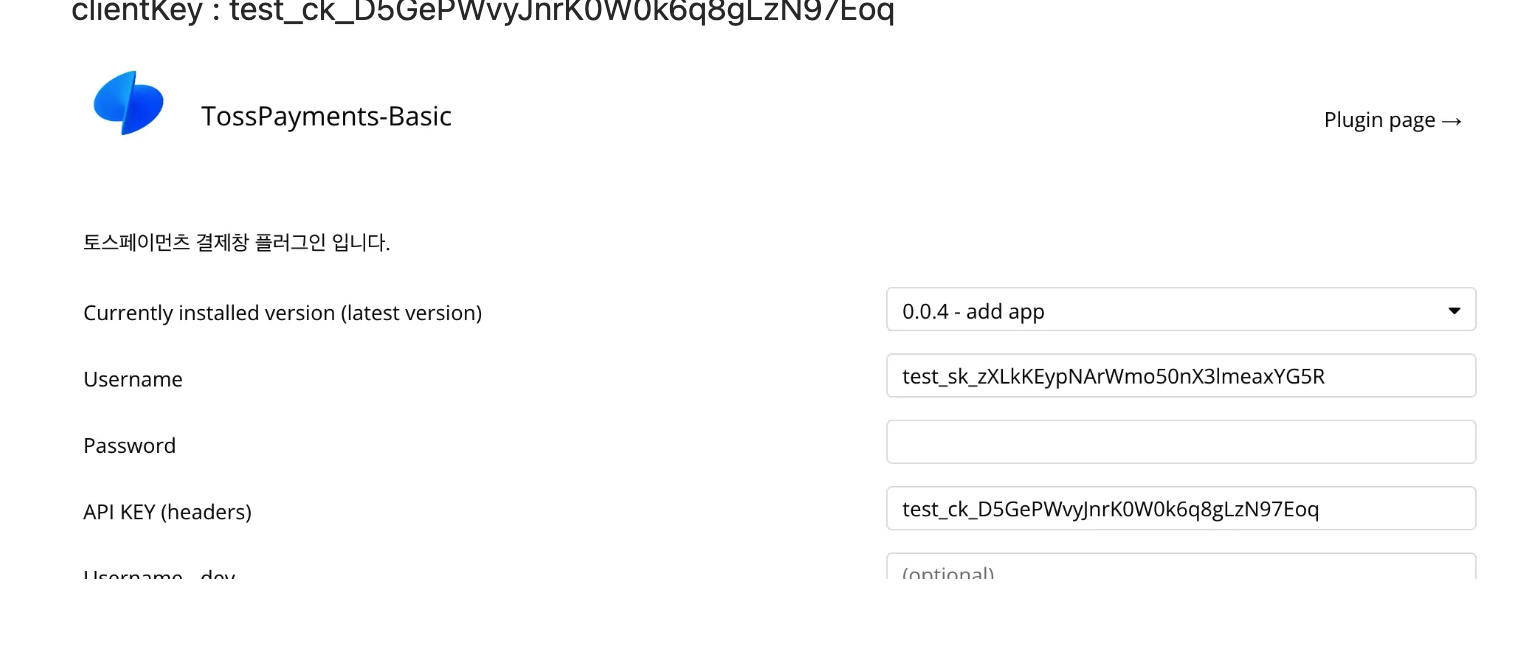Click the Username field label
This screenshot has width=1536, height=666.
[x=133, y=379]
